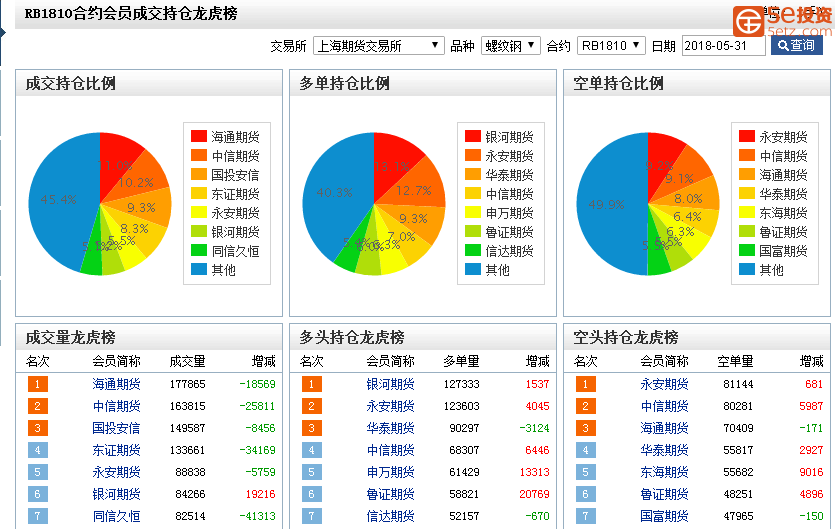The width and height of the screenshot is (840, 529).
Task: Open 鲁证期货 link in 多头持仓龙虎榜
Action: (391, 494)
